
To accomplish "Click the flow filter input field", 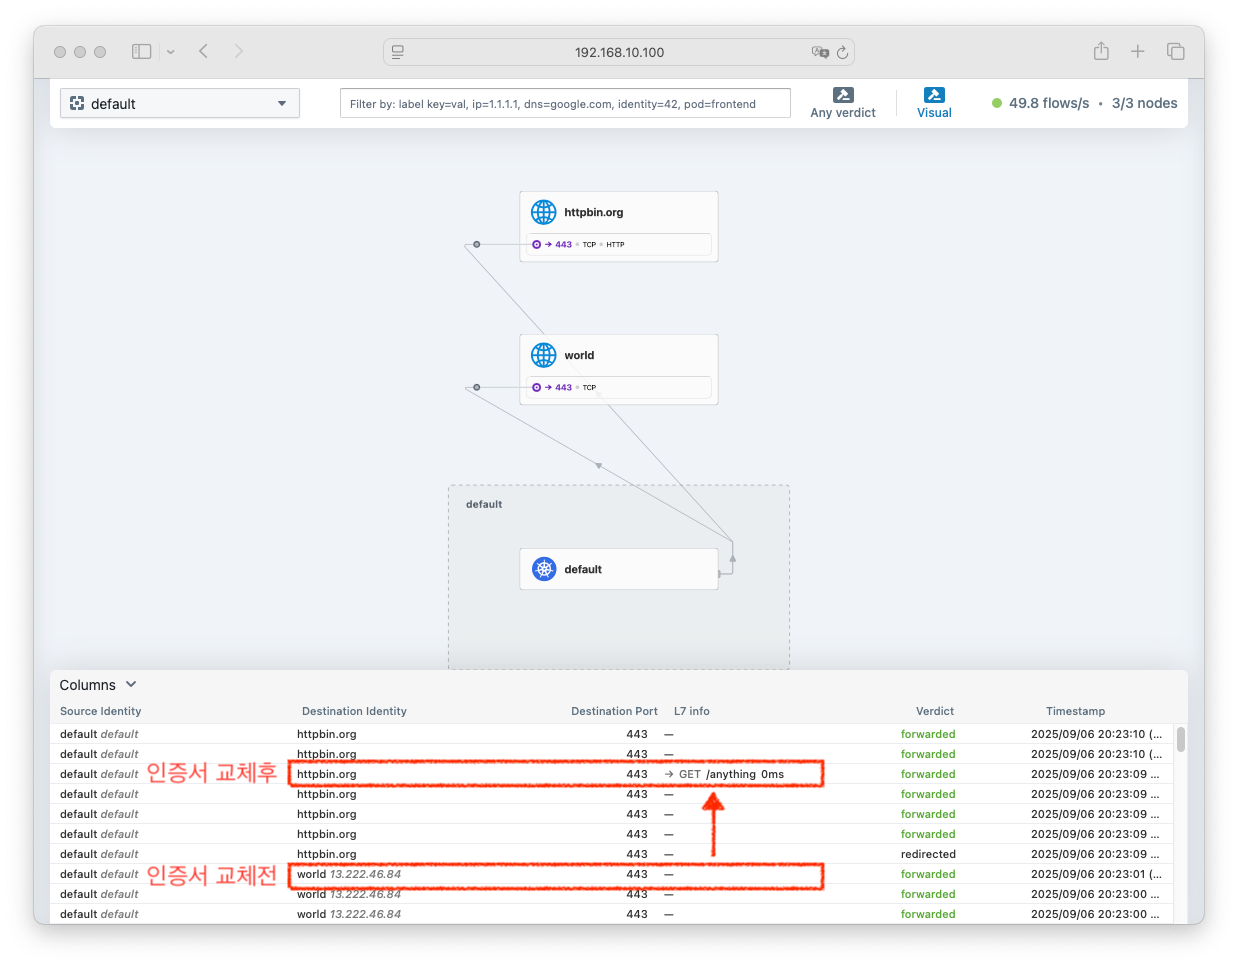I will coord(565,104).
